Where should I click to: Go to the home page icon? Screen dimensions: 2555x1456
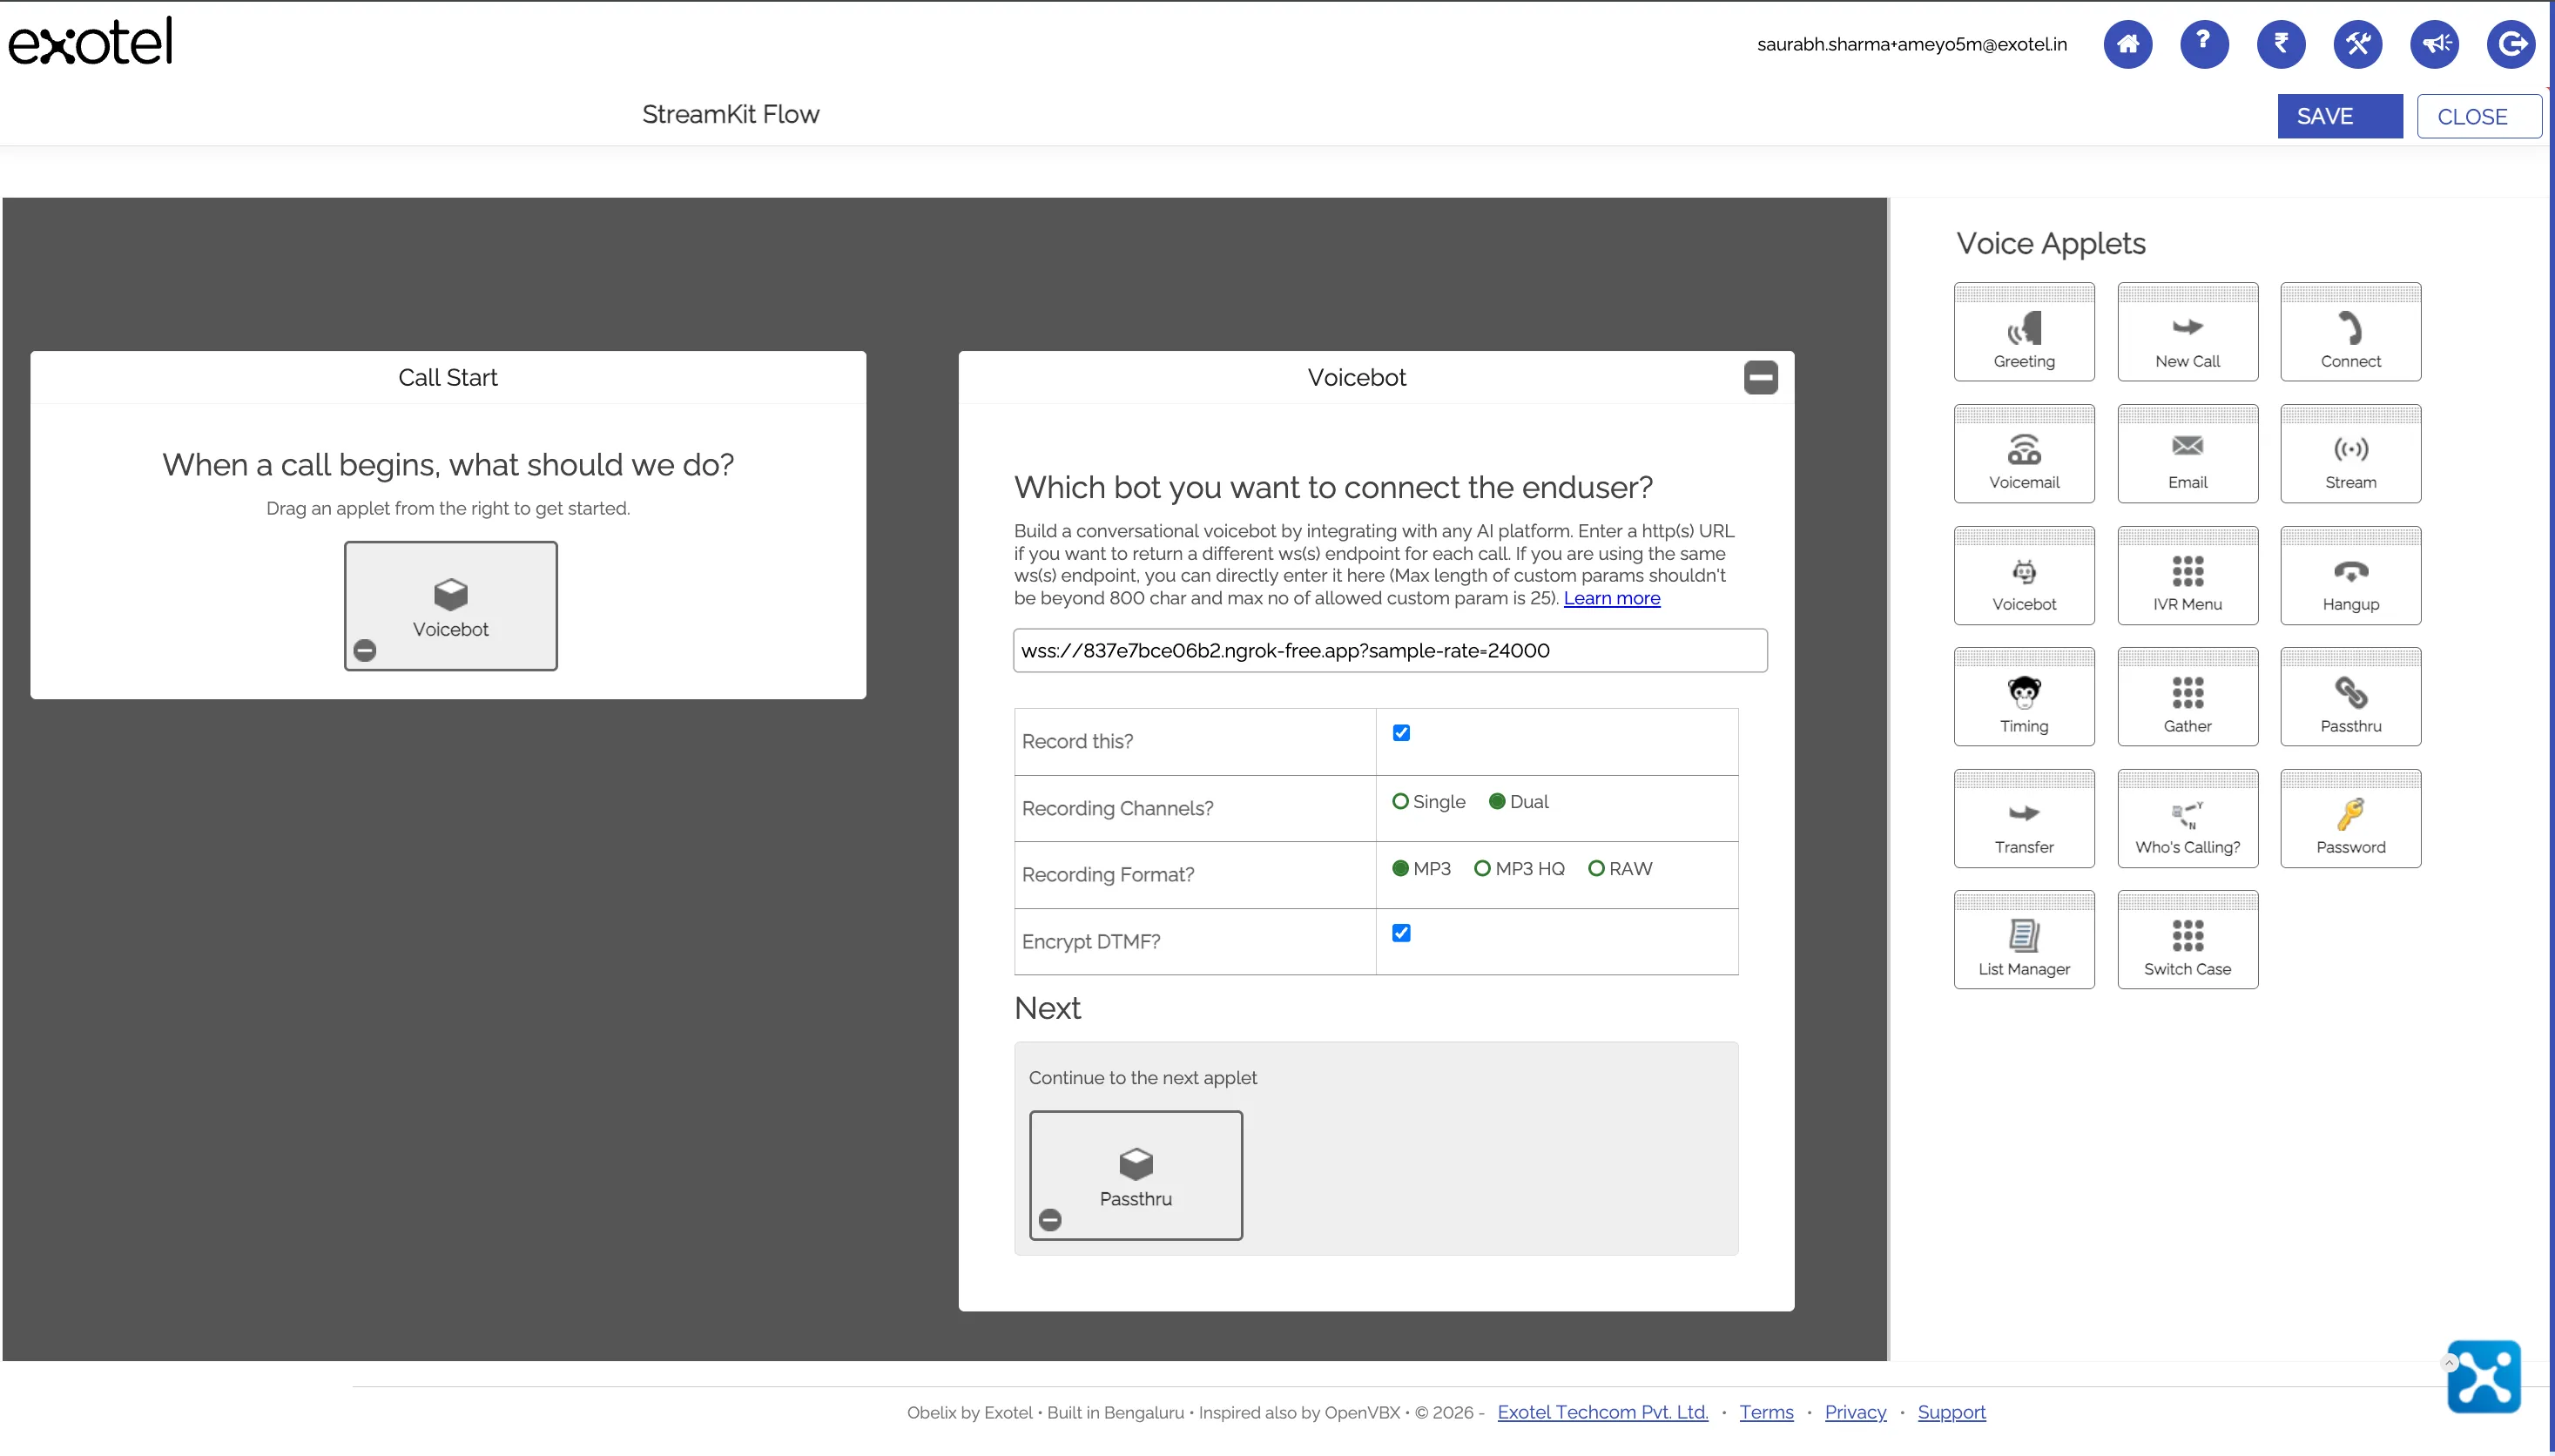tap(2127, 44)
